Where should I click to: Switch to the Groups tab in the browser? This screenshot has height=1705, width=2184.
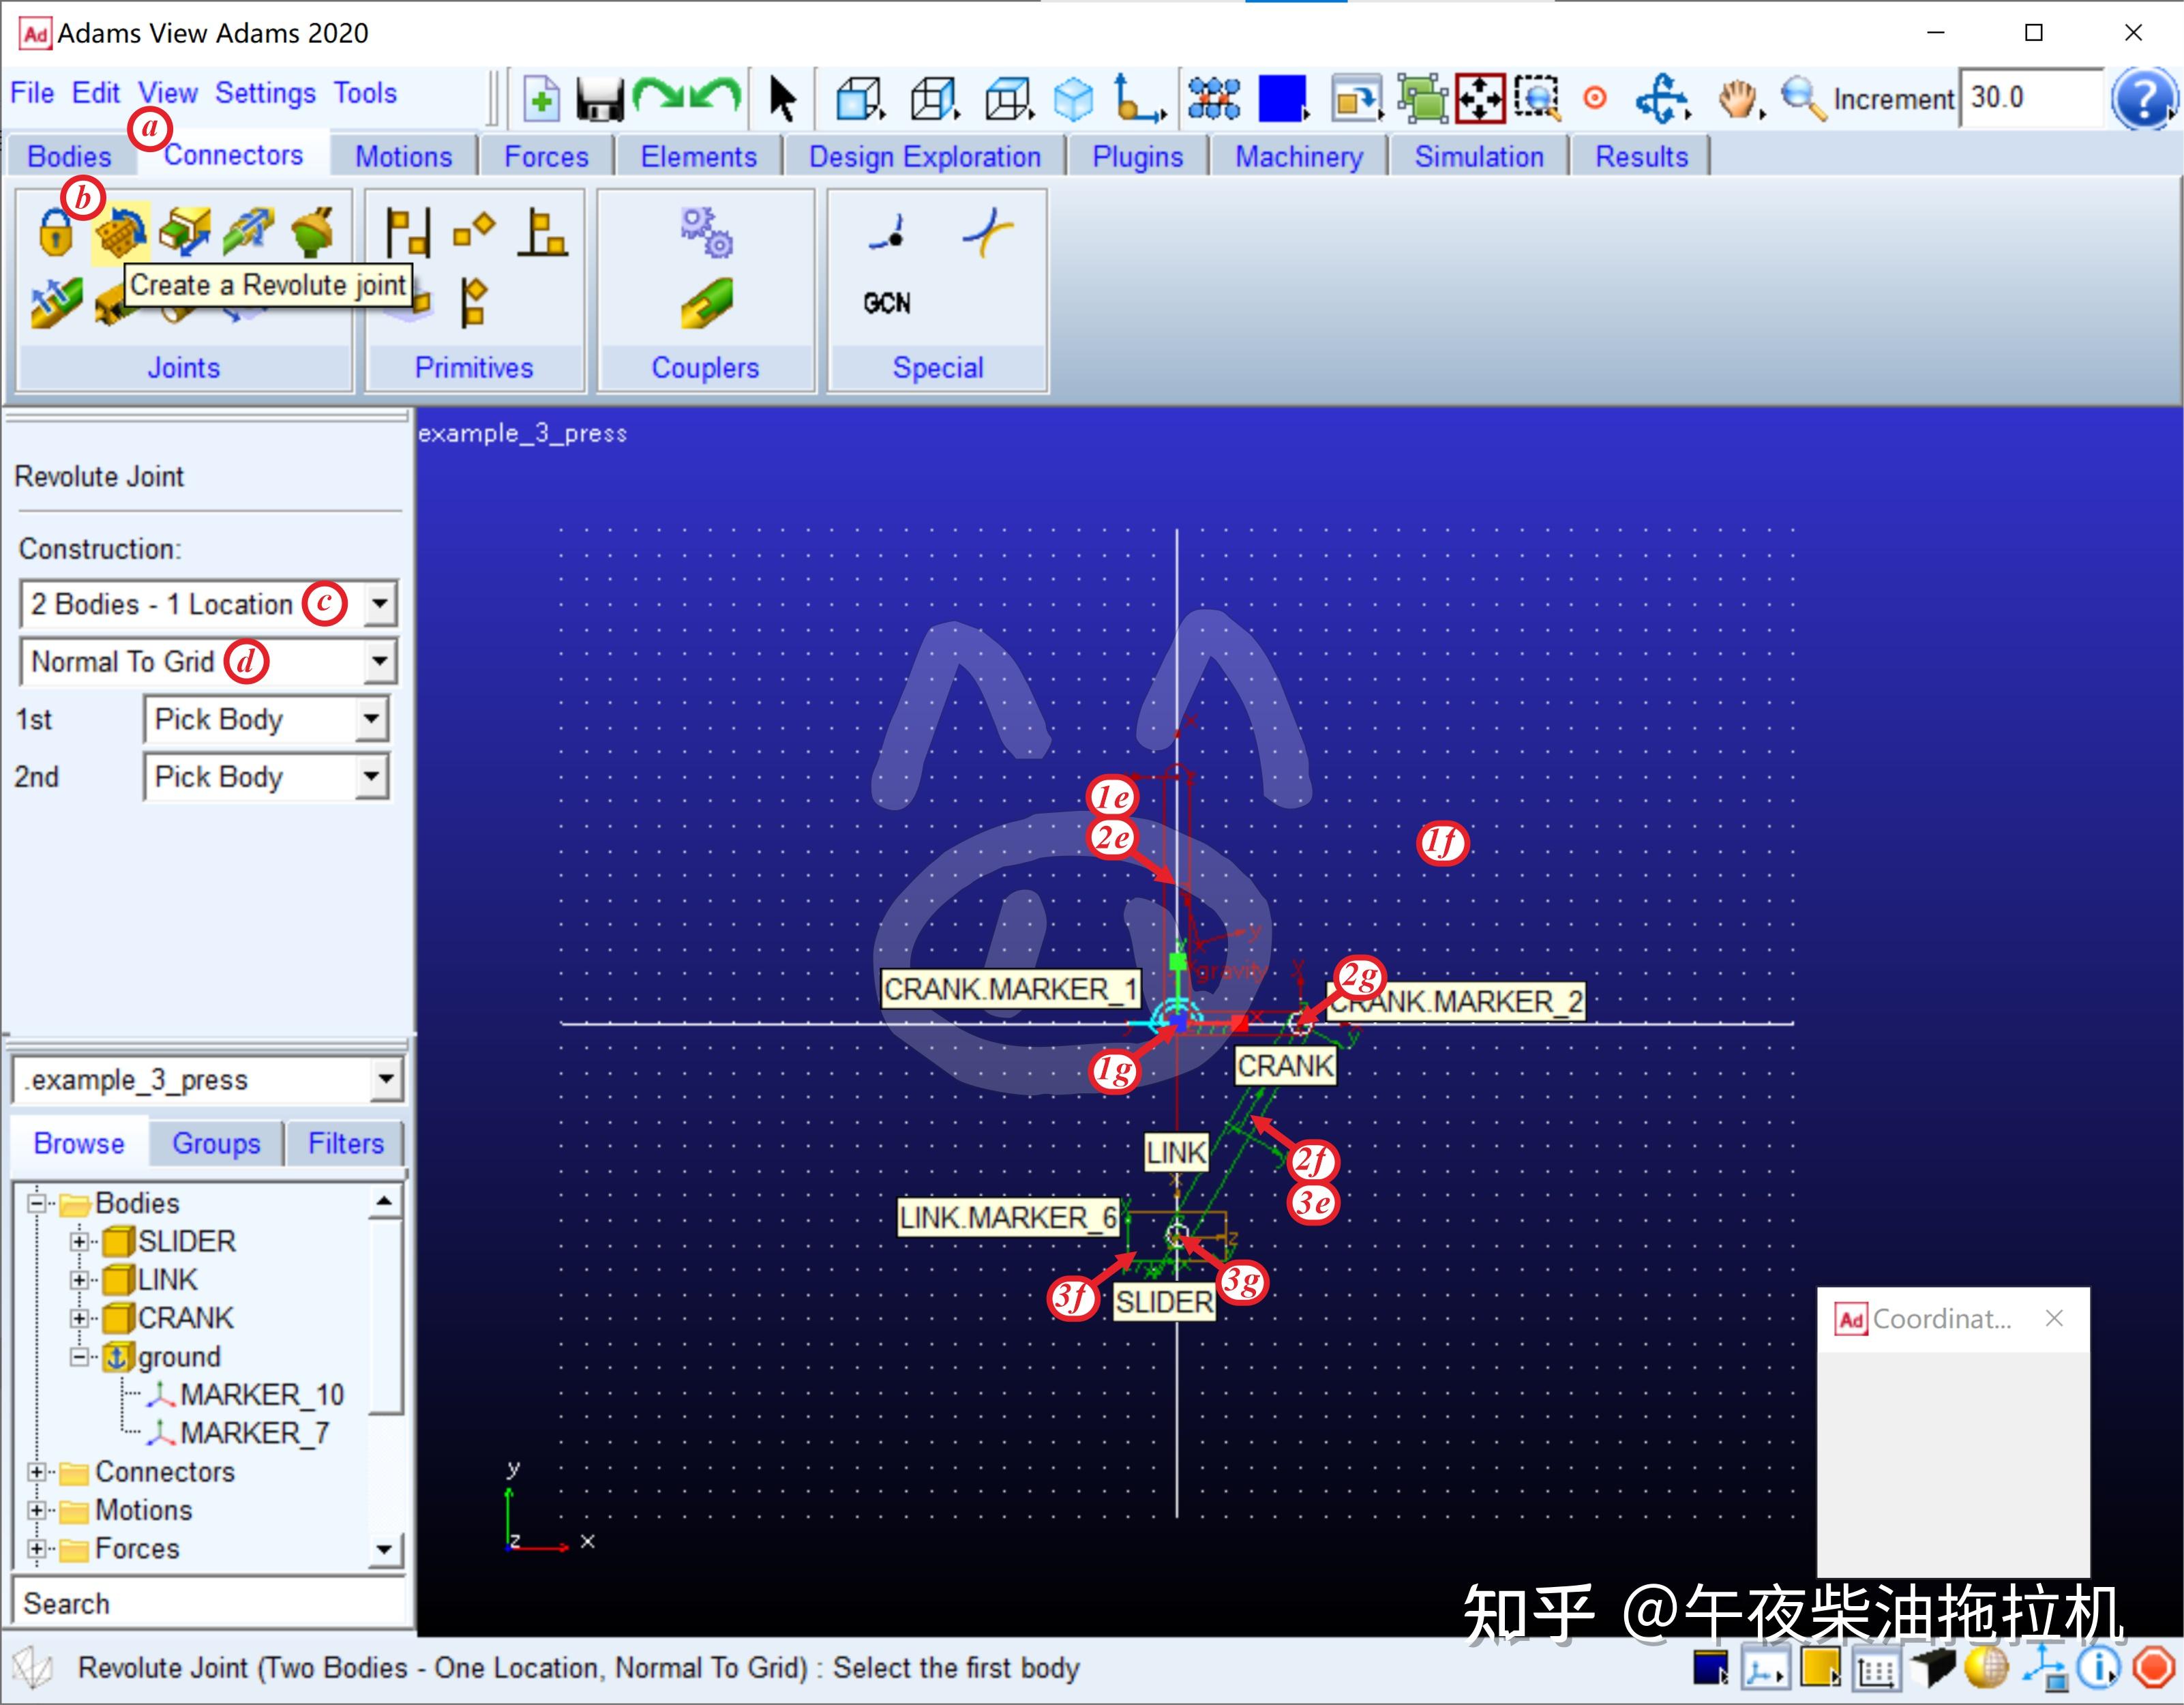coord(216,1143)
